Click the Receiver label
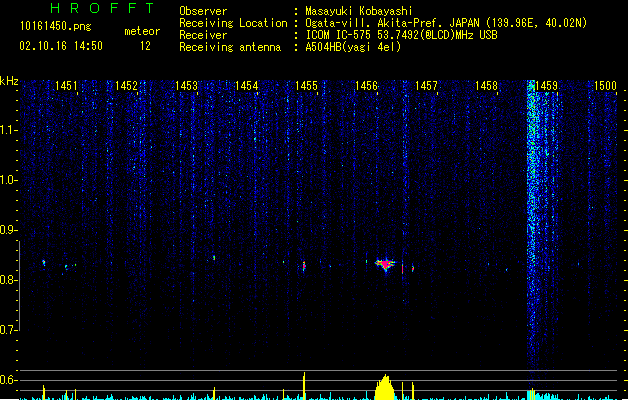The image size is (629, 400). point(203,35)
